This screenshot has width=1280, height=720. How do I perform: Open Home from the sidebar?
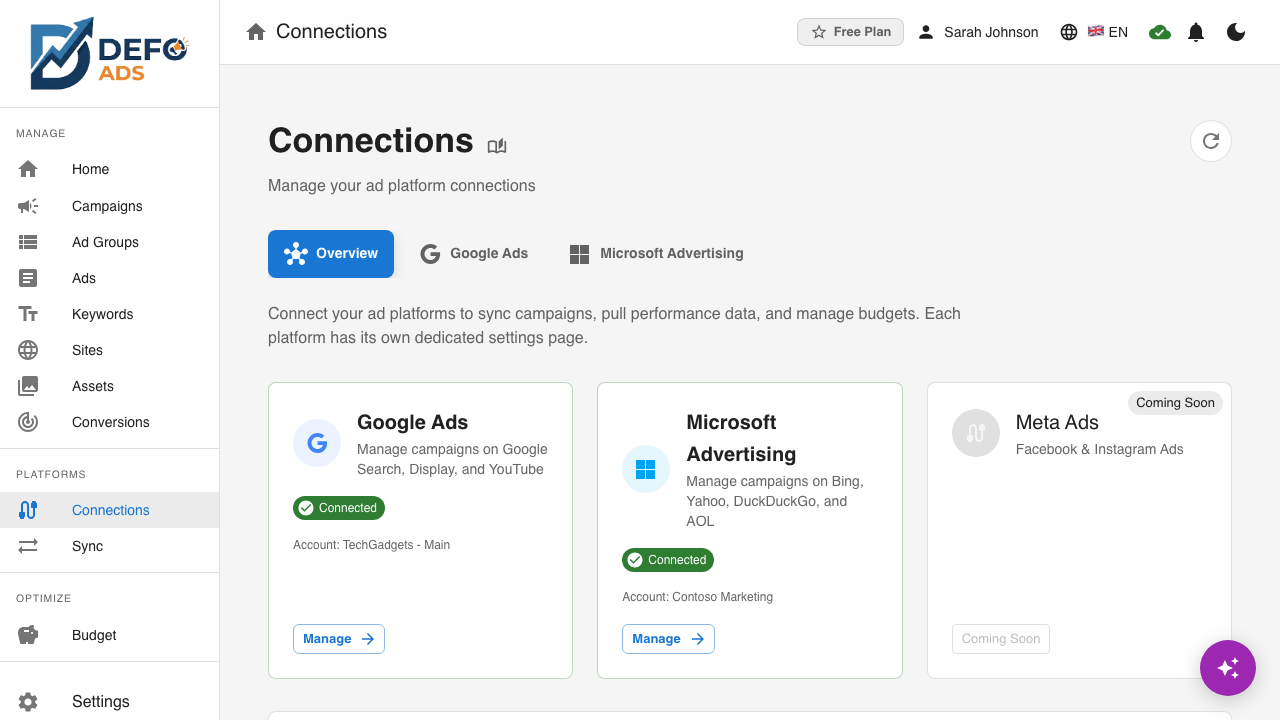pos(109,169)
